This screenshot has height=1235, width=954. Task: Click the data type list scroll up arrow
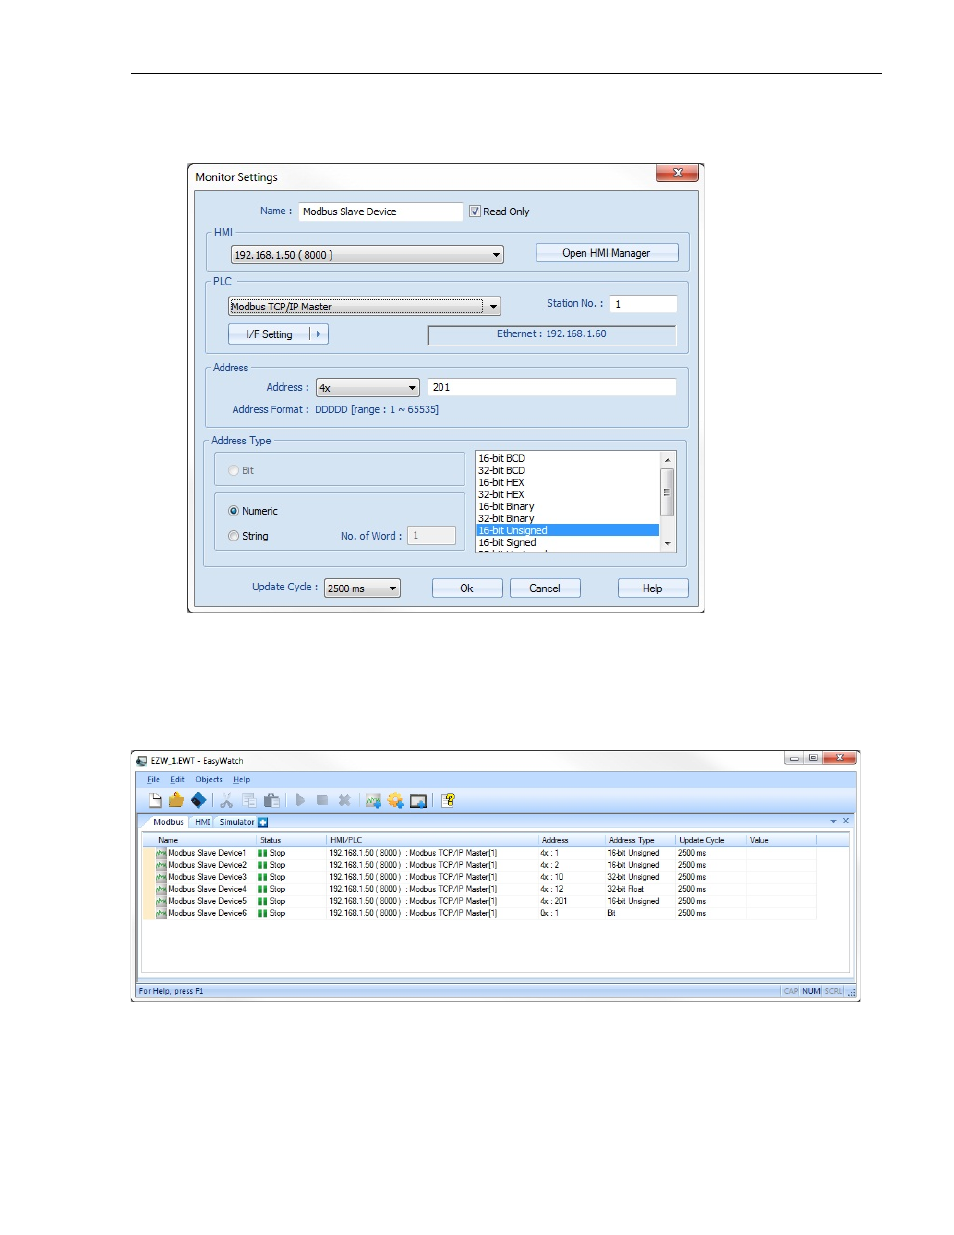667,459
